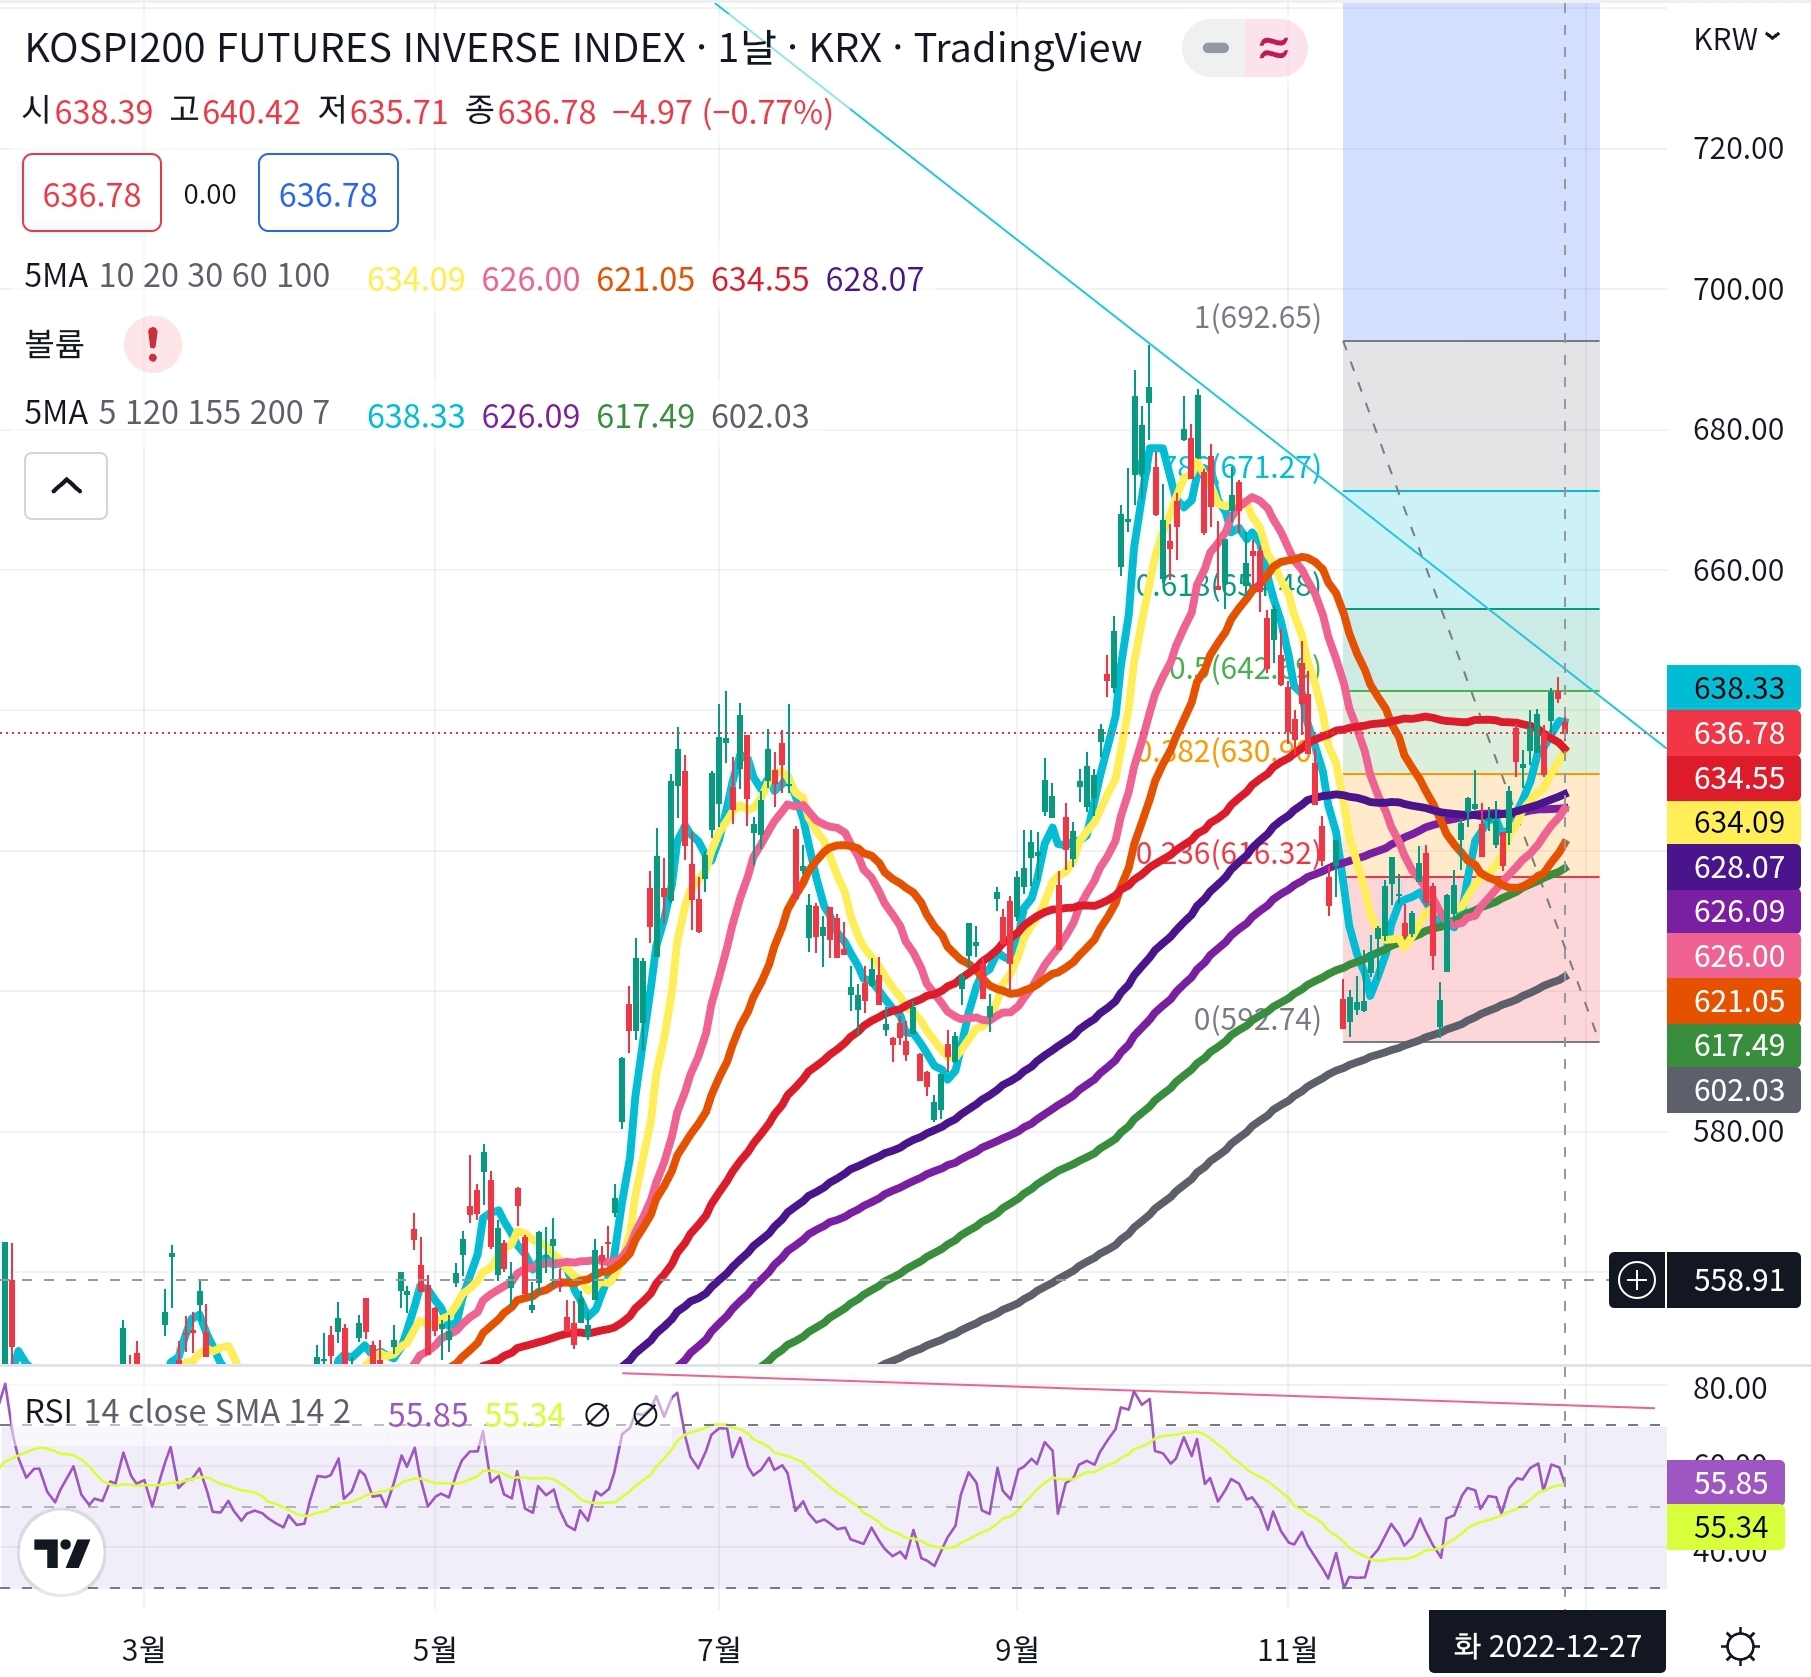Click the Fibonacci level label 0.236(616.32)
The image size is (1811, 1677).
(x=1231, y=853)
